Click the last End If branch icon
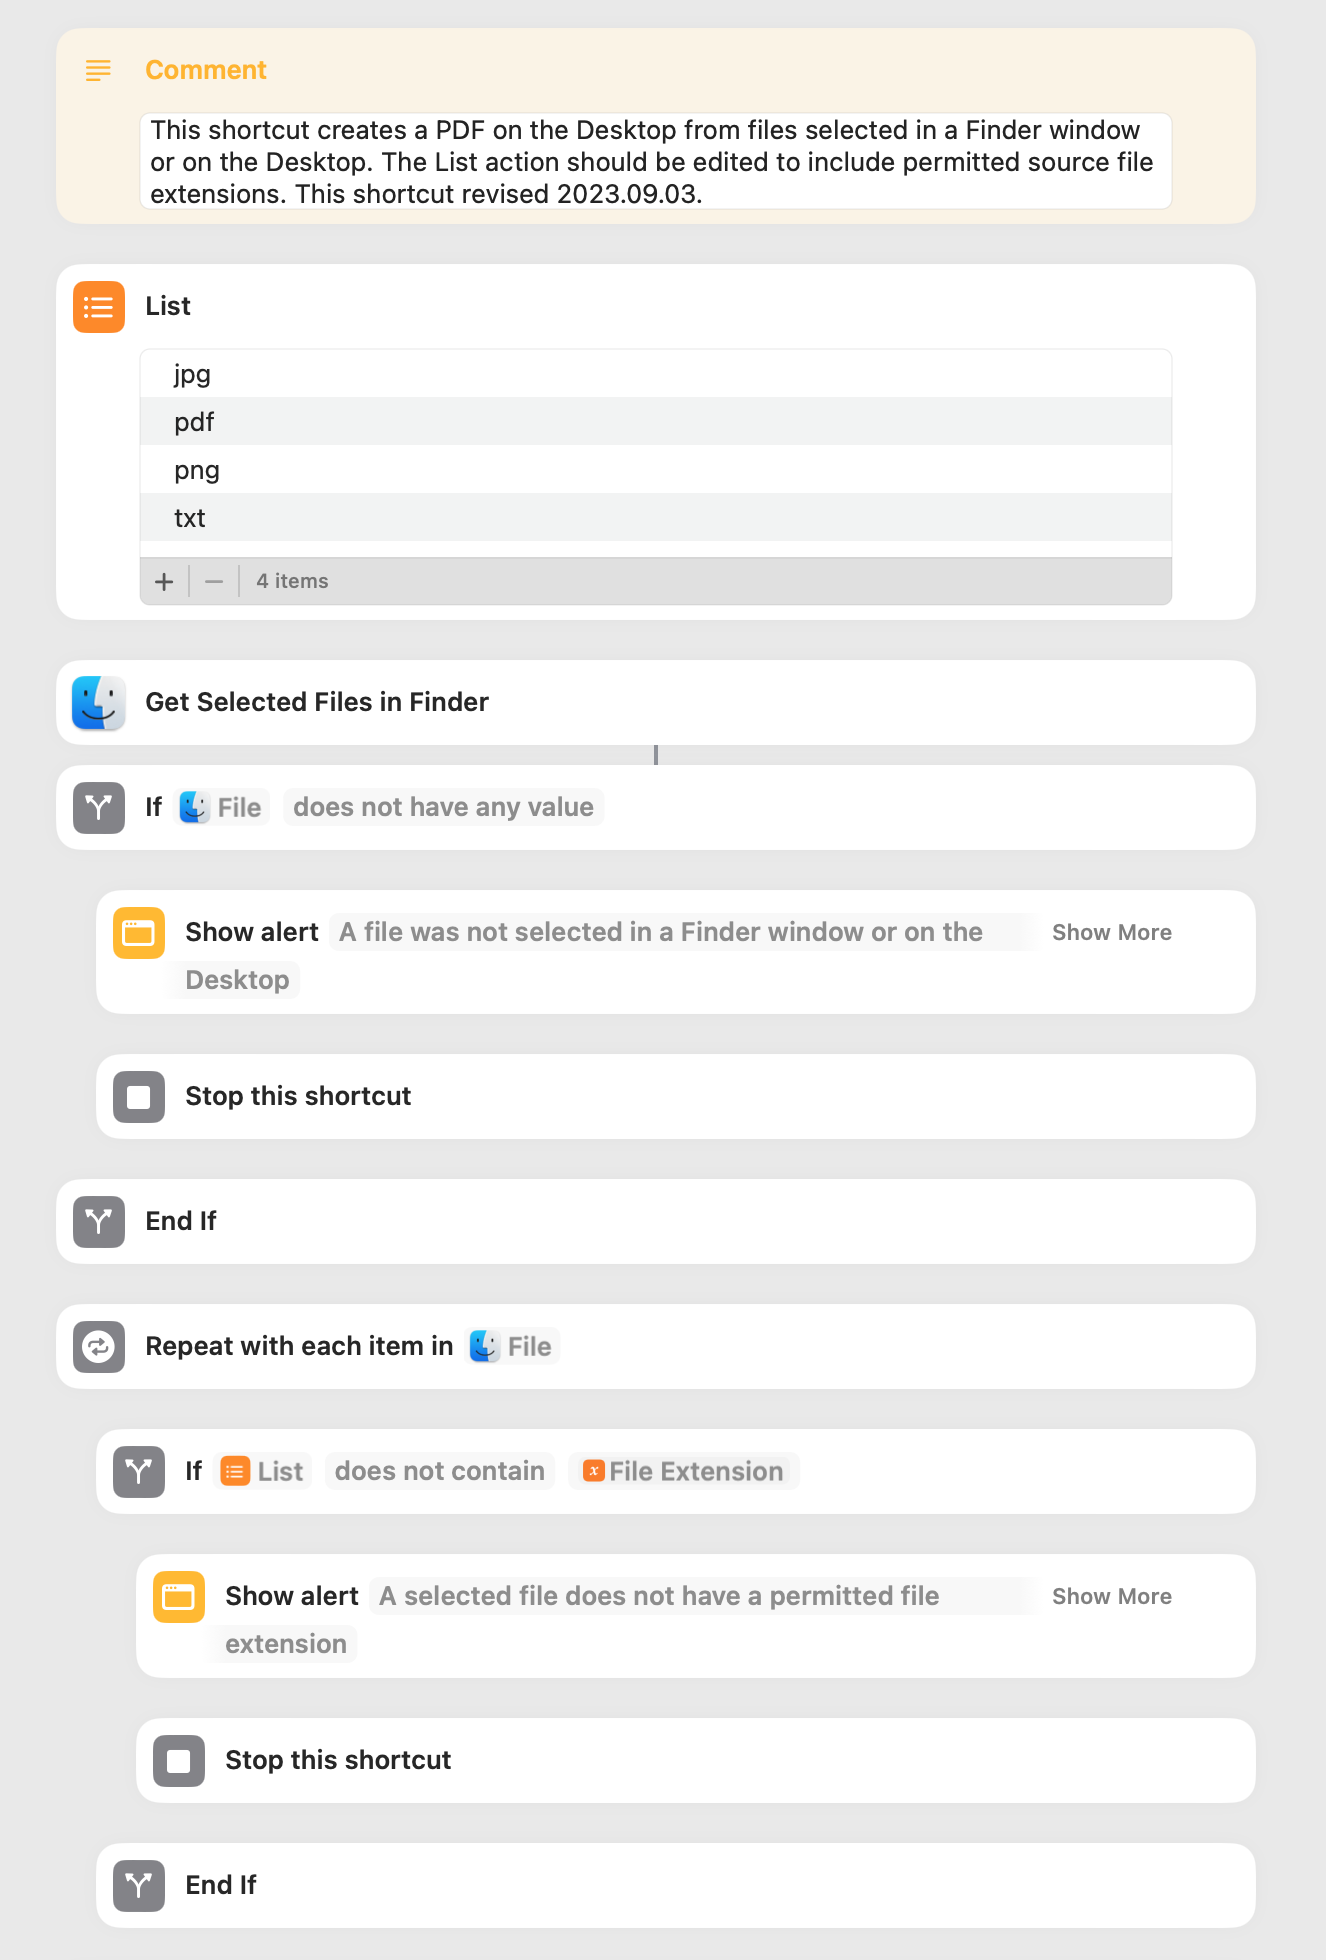The width and height of the screenshot is (1326, 1960). [x=139, y=1886]
